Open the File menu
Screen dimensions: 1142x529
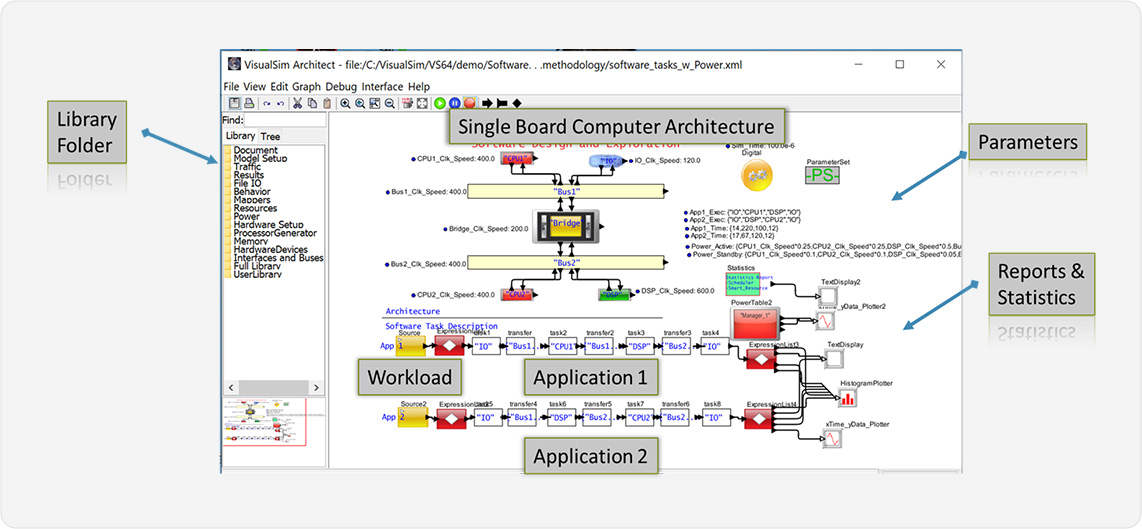pyautogui.click(x=232, y=86)
